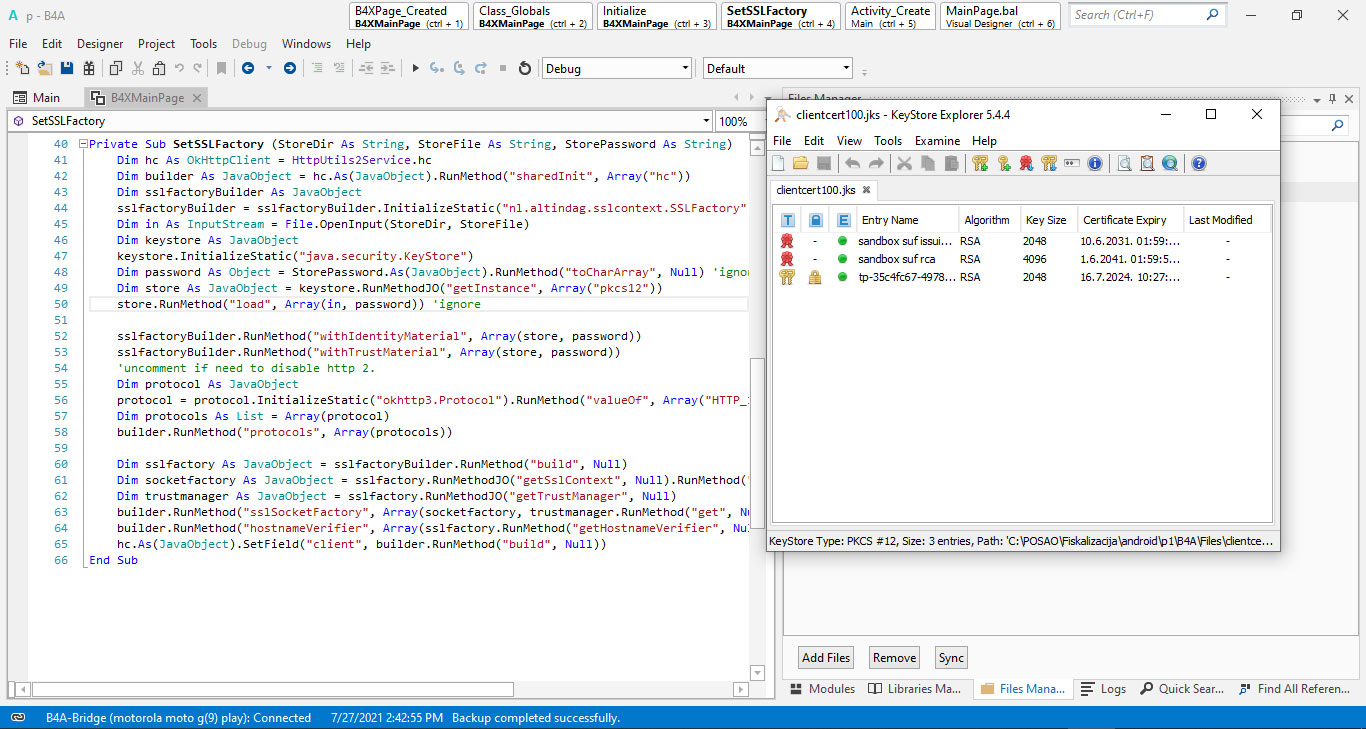Save the B4A project with the floppy icon
This screenshot has height=729, width=1366.
tap(67, 69)
